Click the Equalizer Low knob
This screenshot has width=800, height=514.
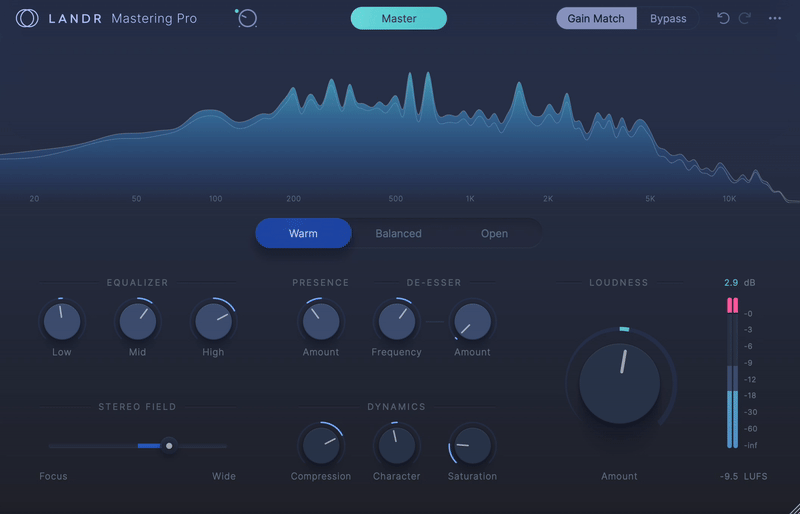(x=62, y=322)
